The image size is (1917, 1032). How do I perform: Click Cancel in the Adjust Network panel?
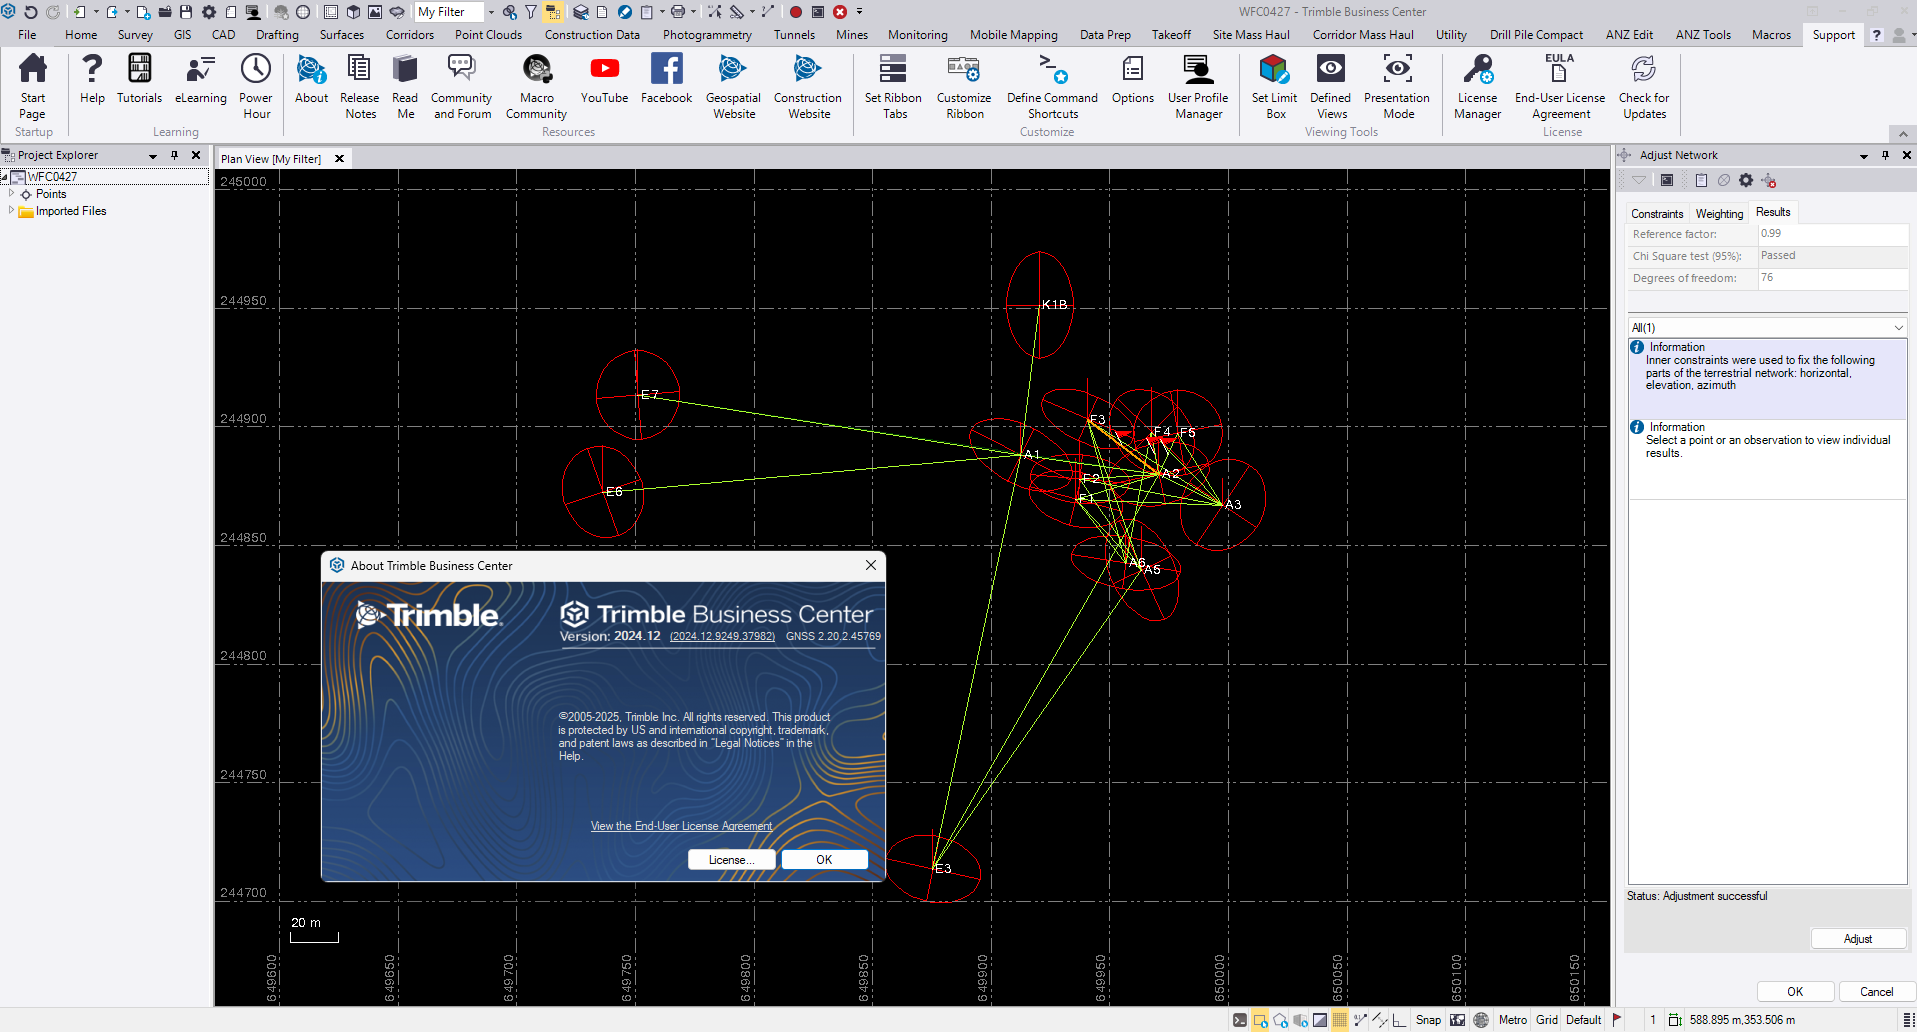coord(1876,992)
